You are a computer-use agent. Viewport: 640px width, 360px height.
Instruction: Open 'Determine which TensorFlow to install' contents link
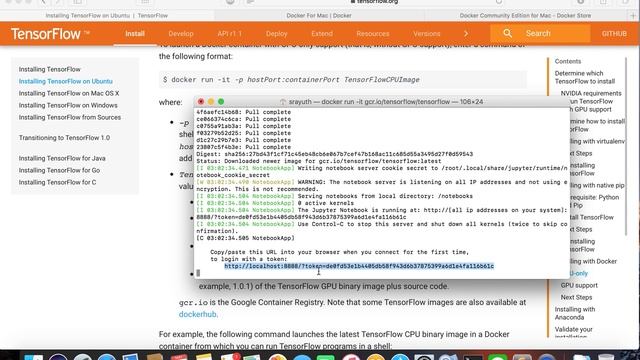click(584, 77)
